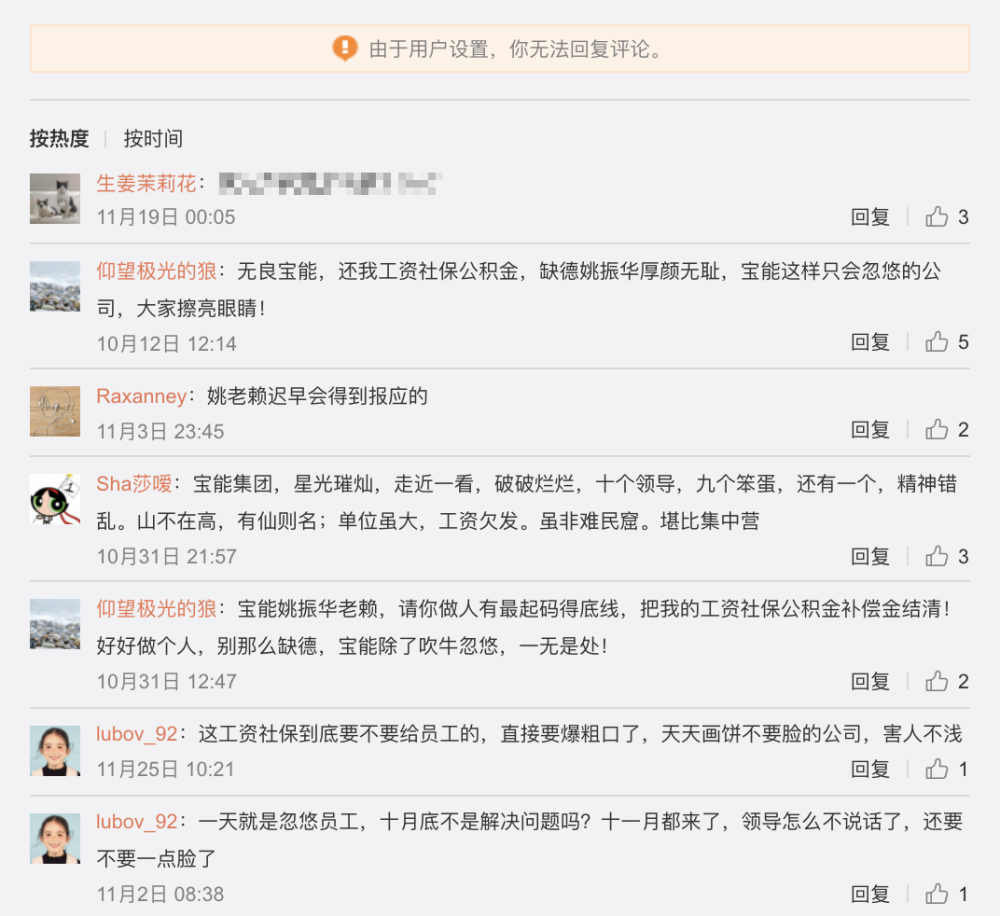The width and height of the screenshot is (1000, 916).
Task: Open 仰望极光的狼 username on 10月31日 comment
Action: (x=156, y=609)
